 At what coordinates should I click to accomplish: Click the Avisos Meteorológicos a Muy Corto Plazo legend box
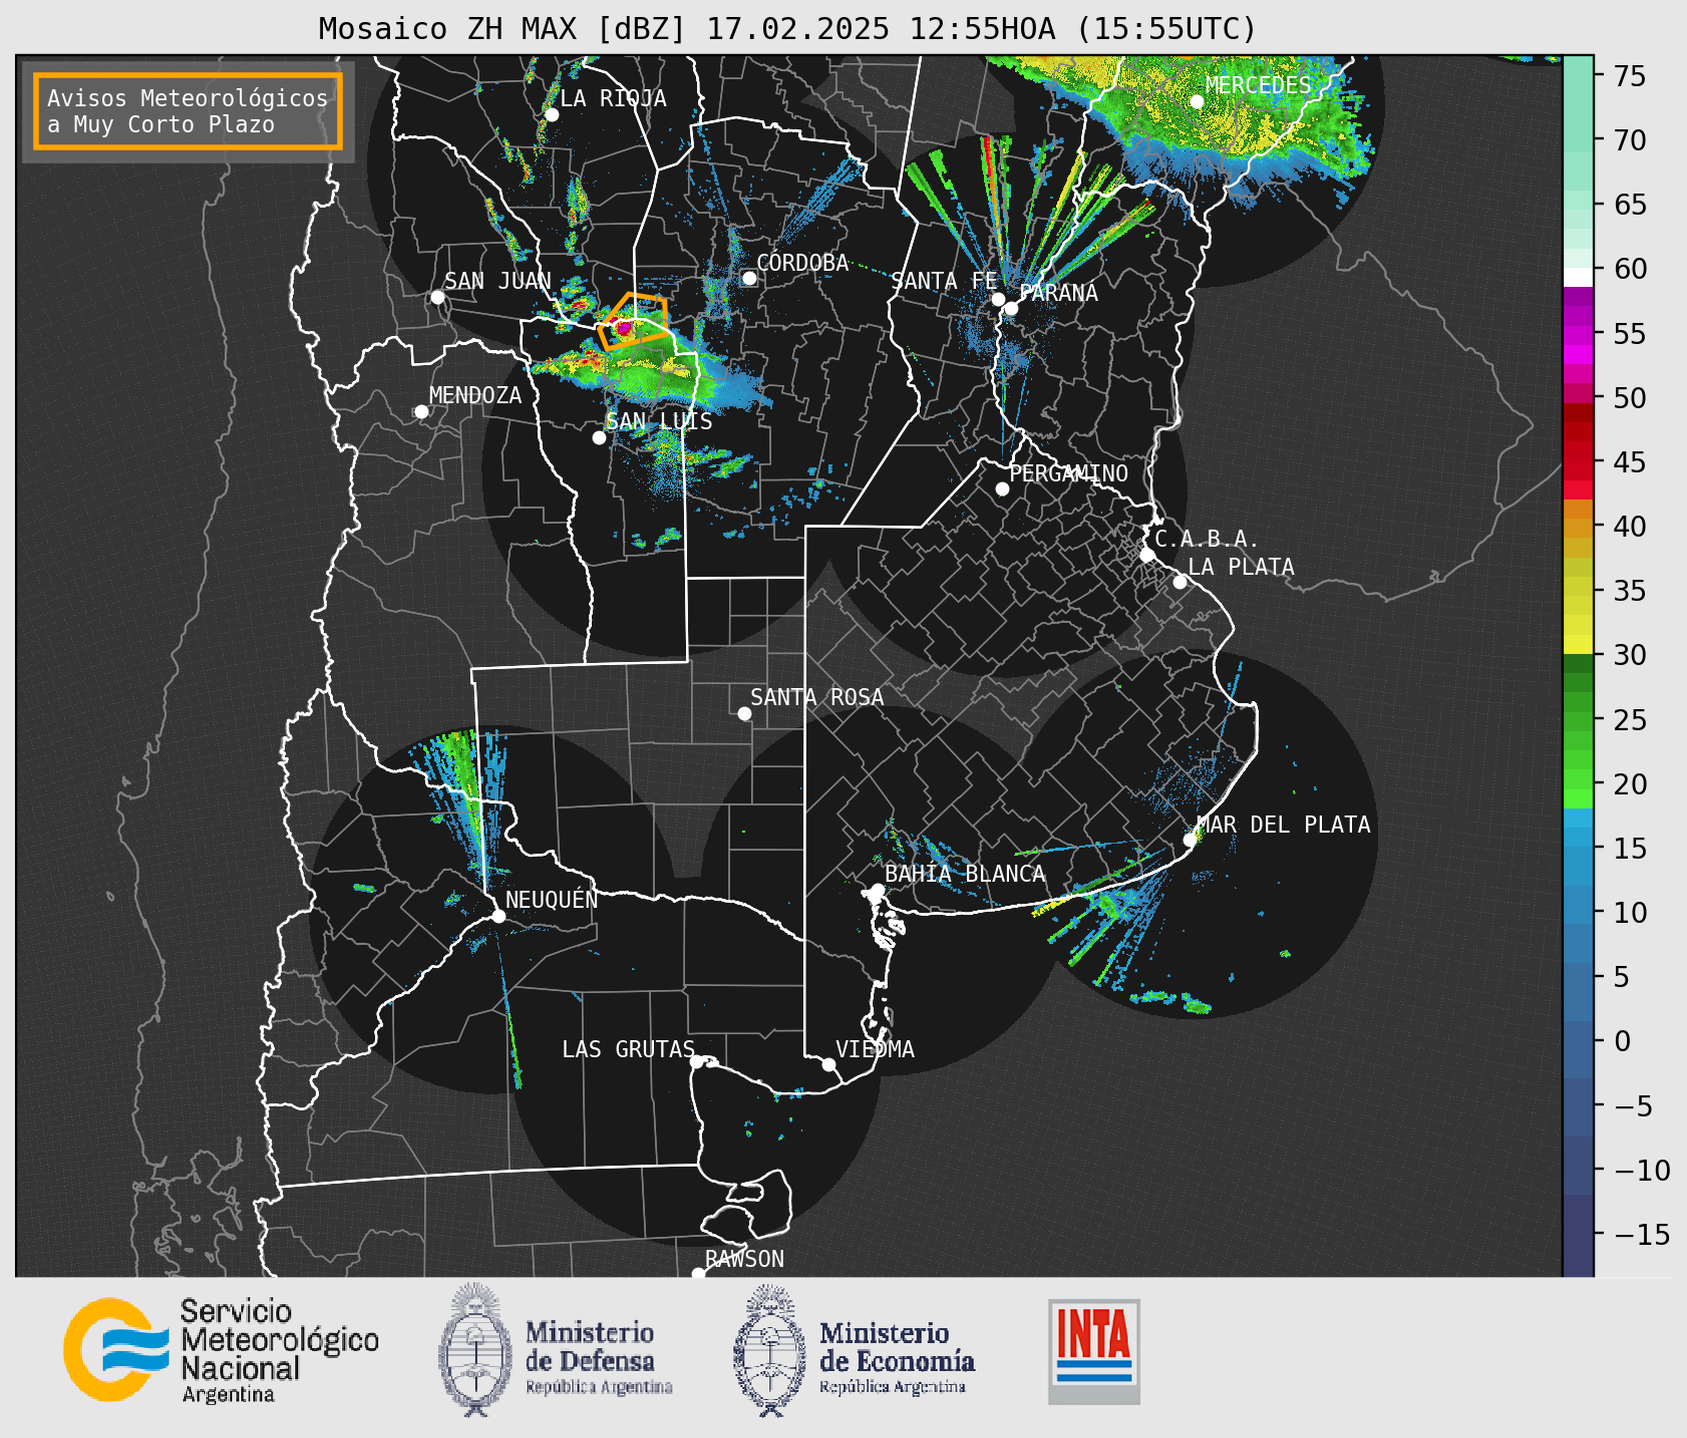click(x=188, y=111)
